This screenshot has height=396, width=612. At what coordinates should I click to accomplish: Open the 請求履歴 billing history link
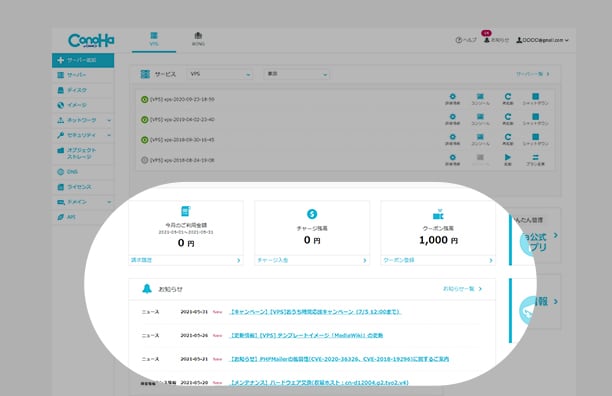click(x=186, y=260)
